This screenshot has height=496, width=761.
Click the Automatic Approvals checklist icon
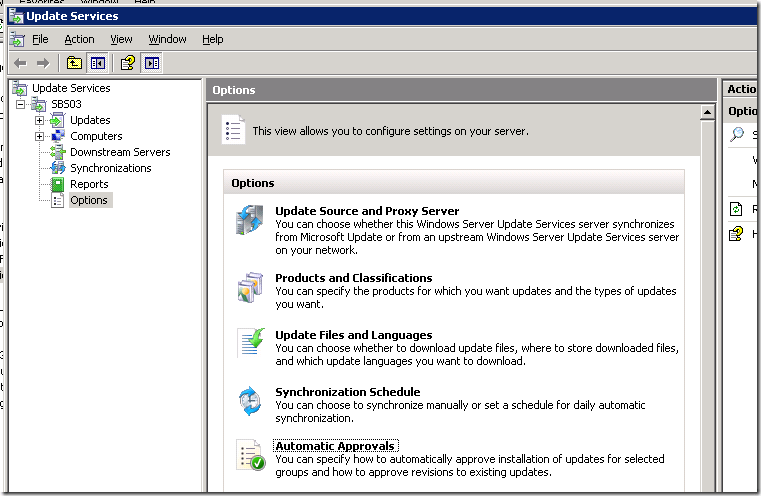[x=249, y=455]
